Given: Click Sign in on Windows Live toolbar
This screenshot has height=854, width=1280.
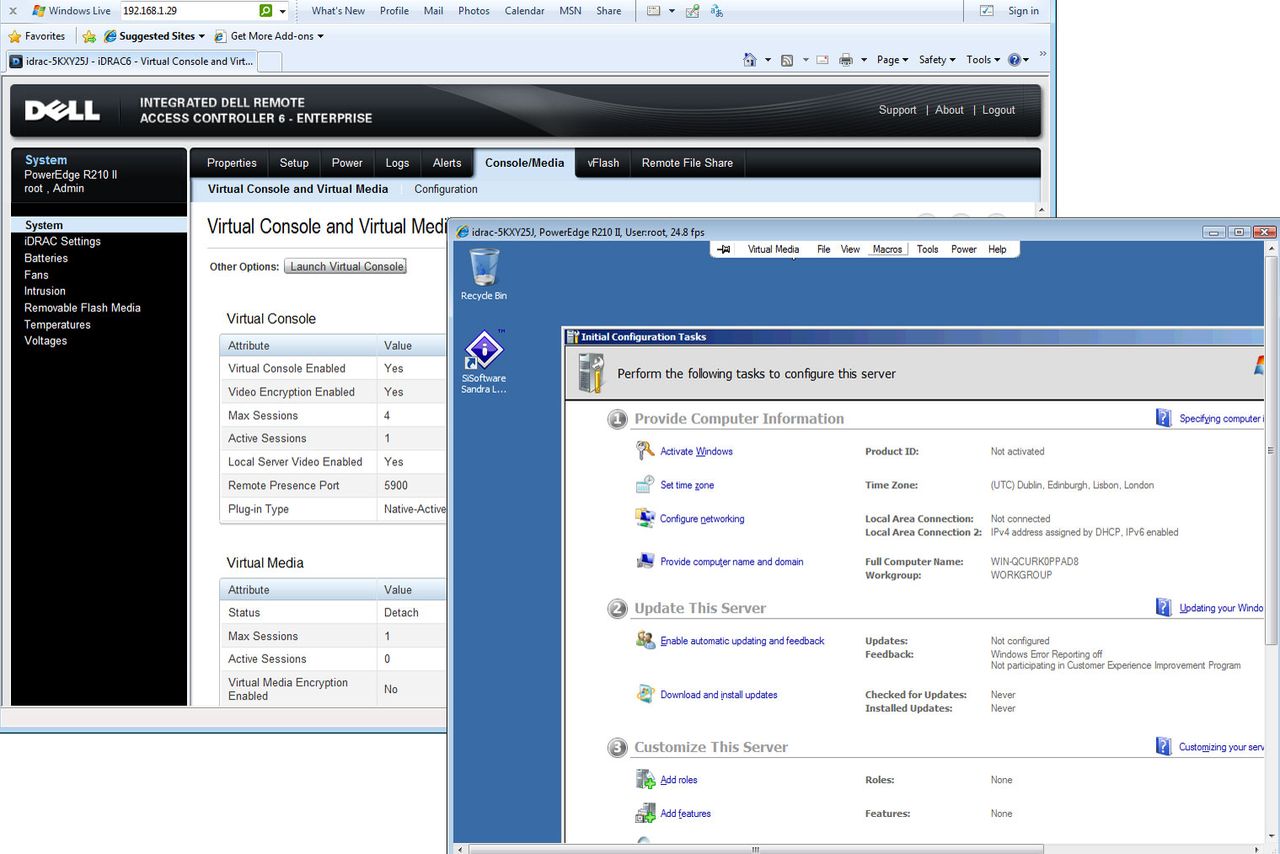Looking at the screenshot, I should pyautogui.click(x=1023, y=11).
